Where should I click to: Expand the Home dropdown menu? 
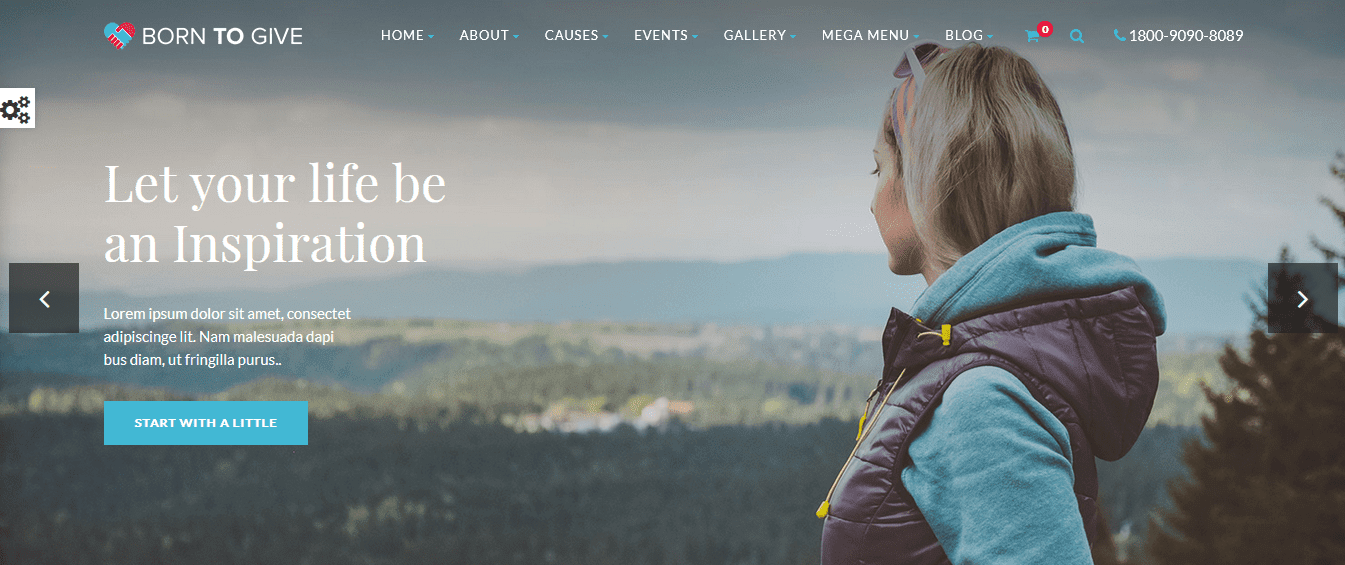407,36
